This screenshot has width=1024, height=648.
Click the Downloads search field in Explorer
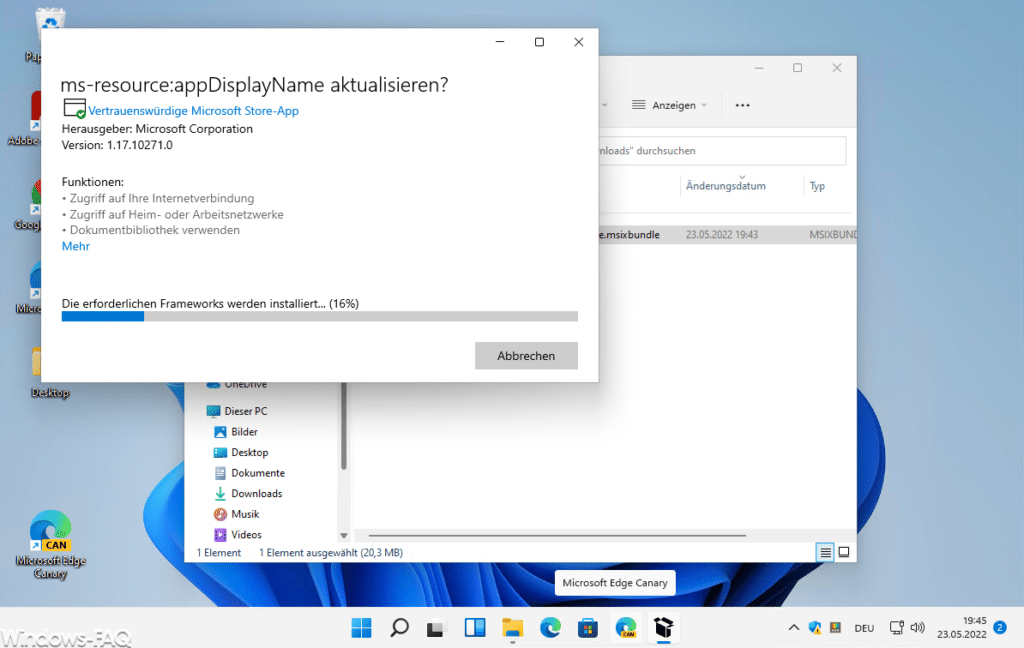click(x=722, y=151)
